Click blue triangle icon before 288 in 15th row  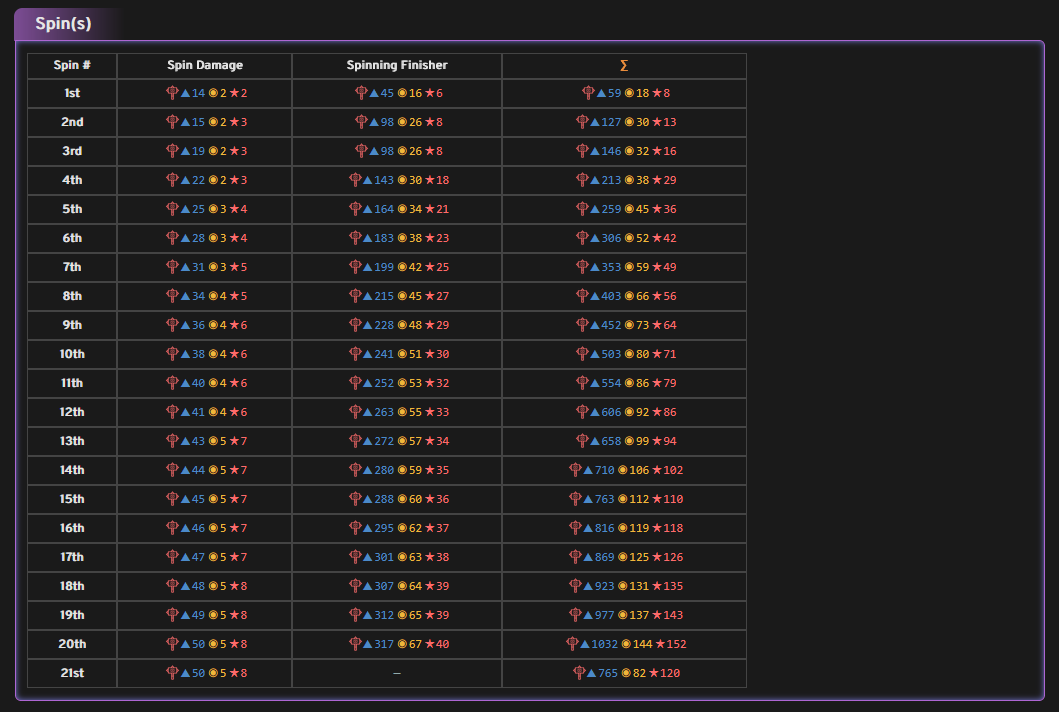coord(367,500)
